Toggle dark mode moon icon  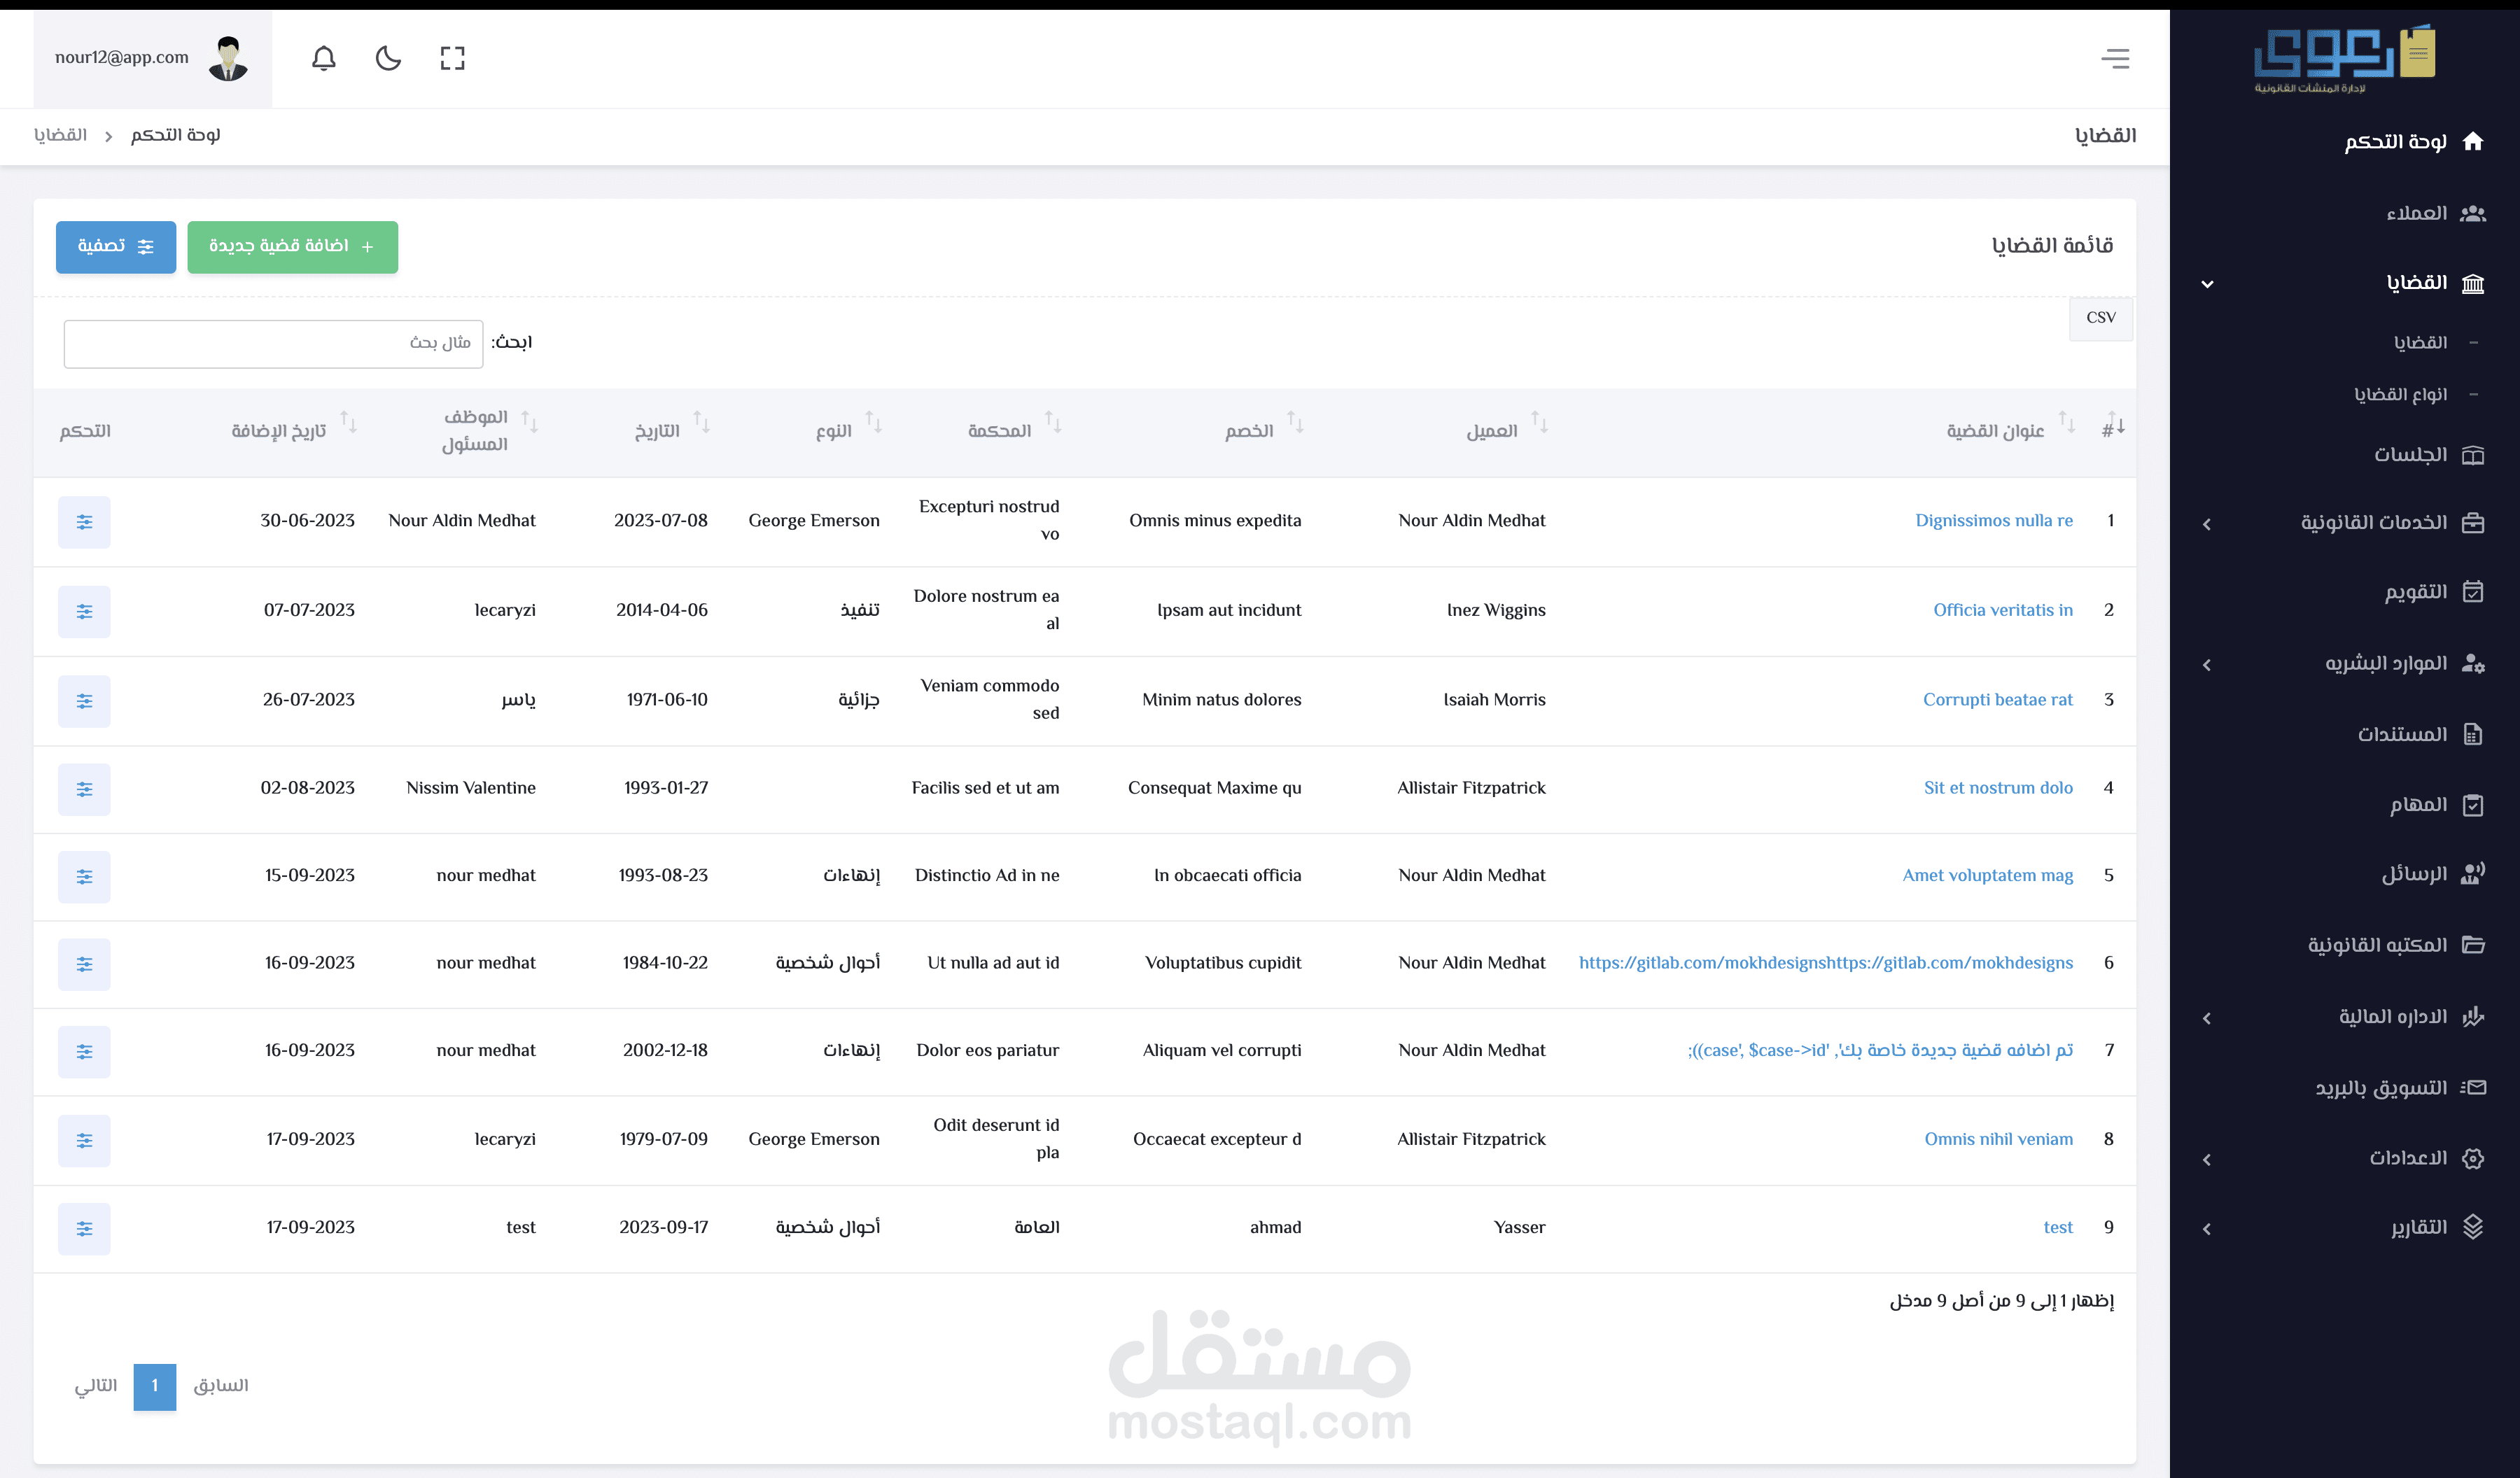[388, 58]
